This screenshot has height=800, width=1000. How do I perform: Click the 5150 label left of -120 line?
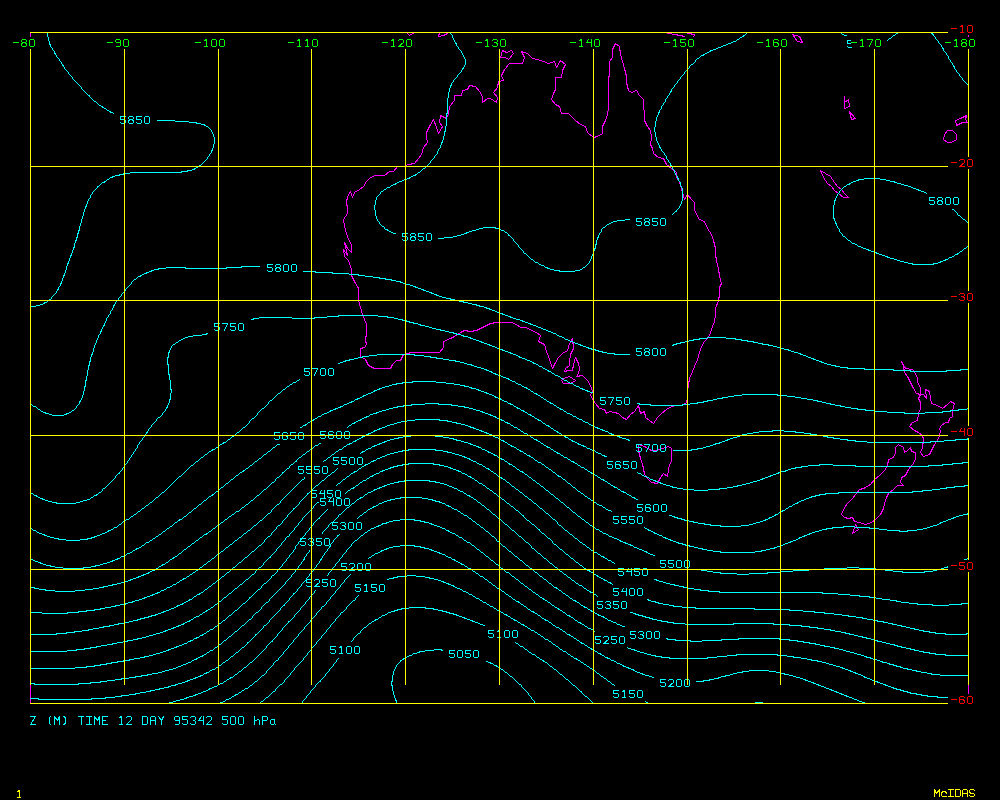(370, 588)
